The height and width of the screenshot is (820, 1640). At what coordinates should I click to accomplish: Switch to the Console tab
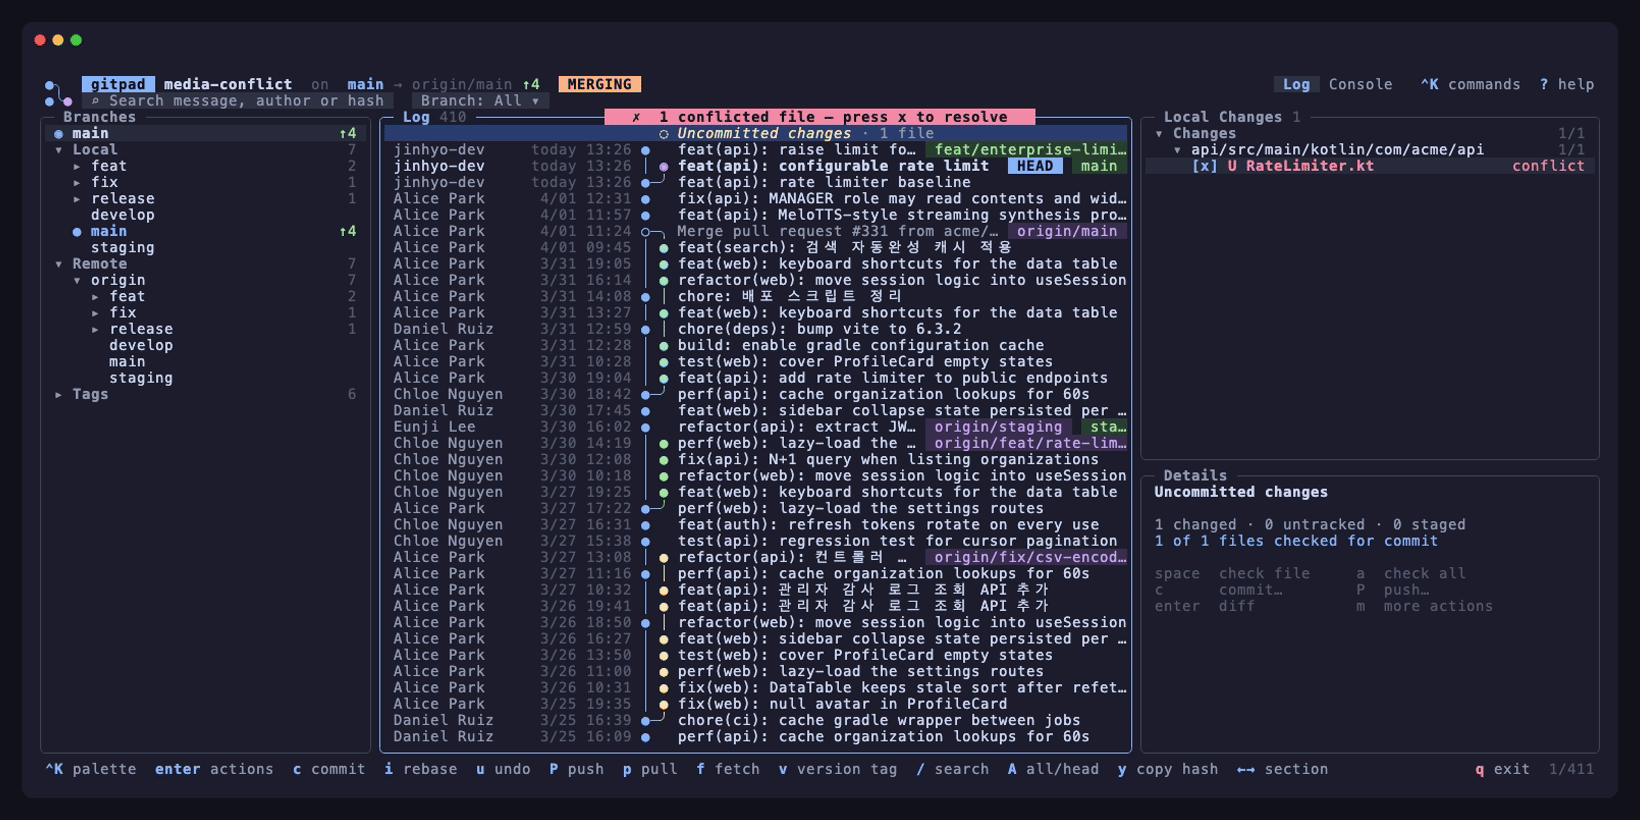[1360, 85]
